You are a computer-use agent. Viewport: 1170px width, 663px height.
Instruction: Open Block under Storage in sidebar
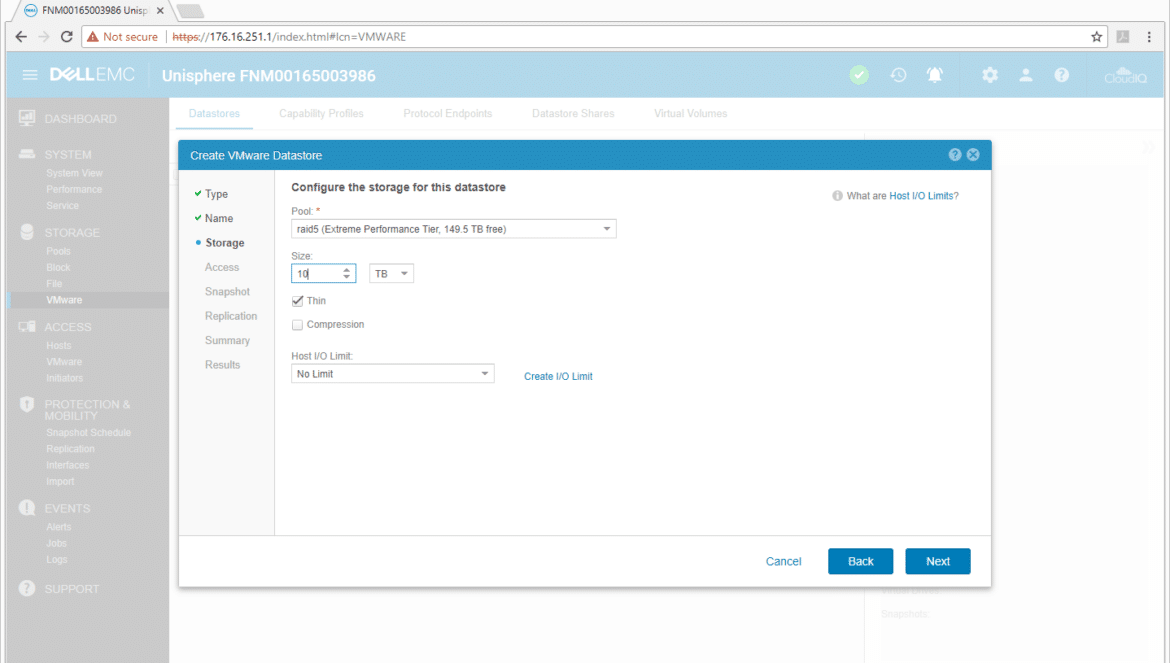(x=58, y=268)
